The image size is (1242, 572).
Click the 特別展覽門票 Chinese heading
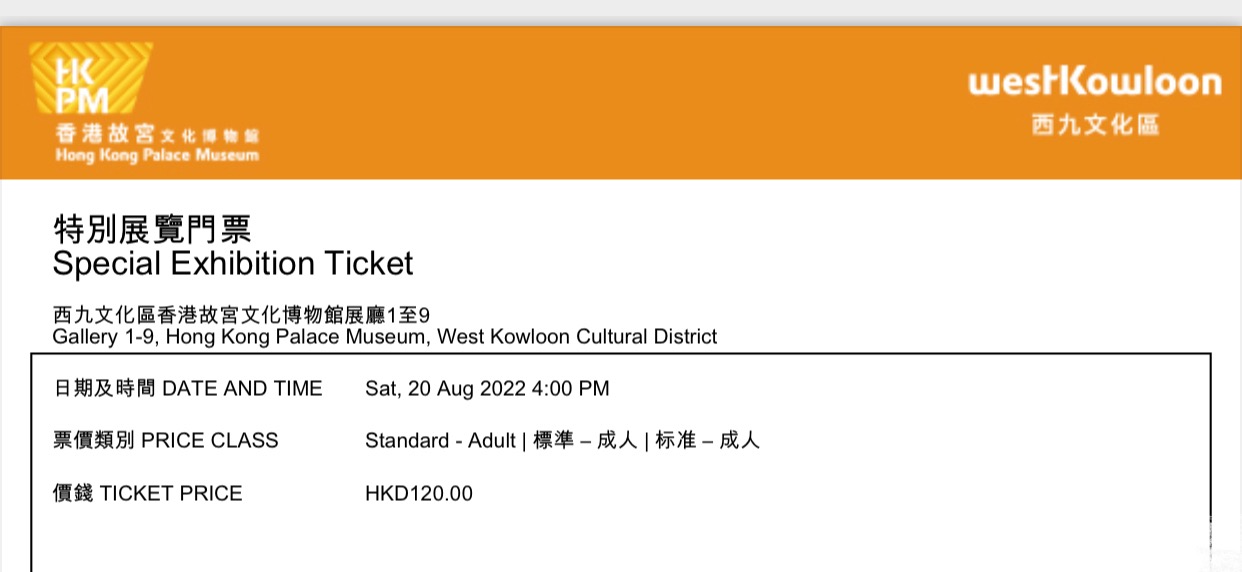pyautogui.click(x=151, y=229)
